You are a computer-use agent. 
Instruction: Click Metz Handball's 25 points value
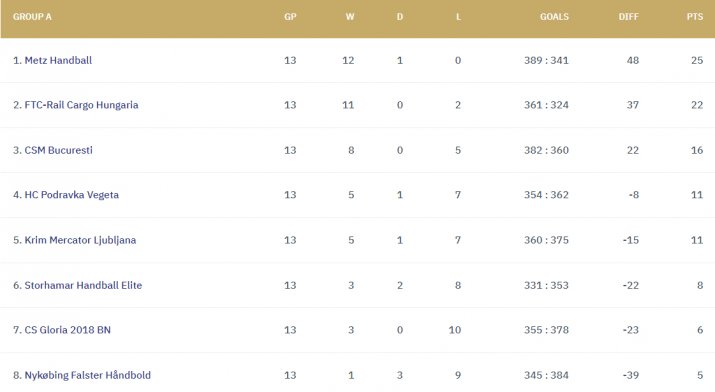pos(697,60)
